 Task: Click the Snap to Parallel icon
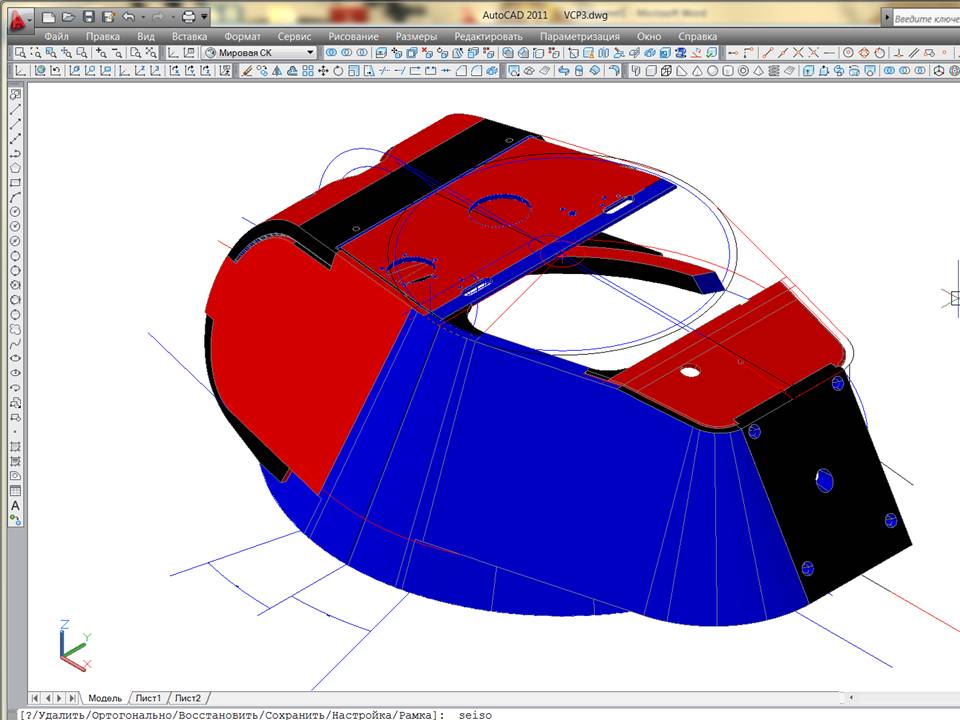[x=914, y=53]
